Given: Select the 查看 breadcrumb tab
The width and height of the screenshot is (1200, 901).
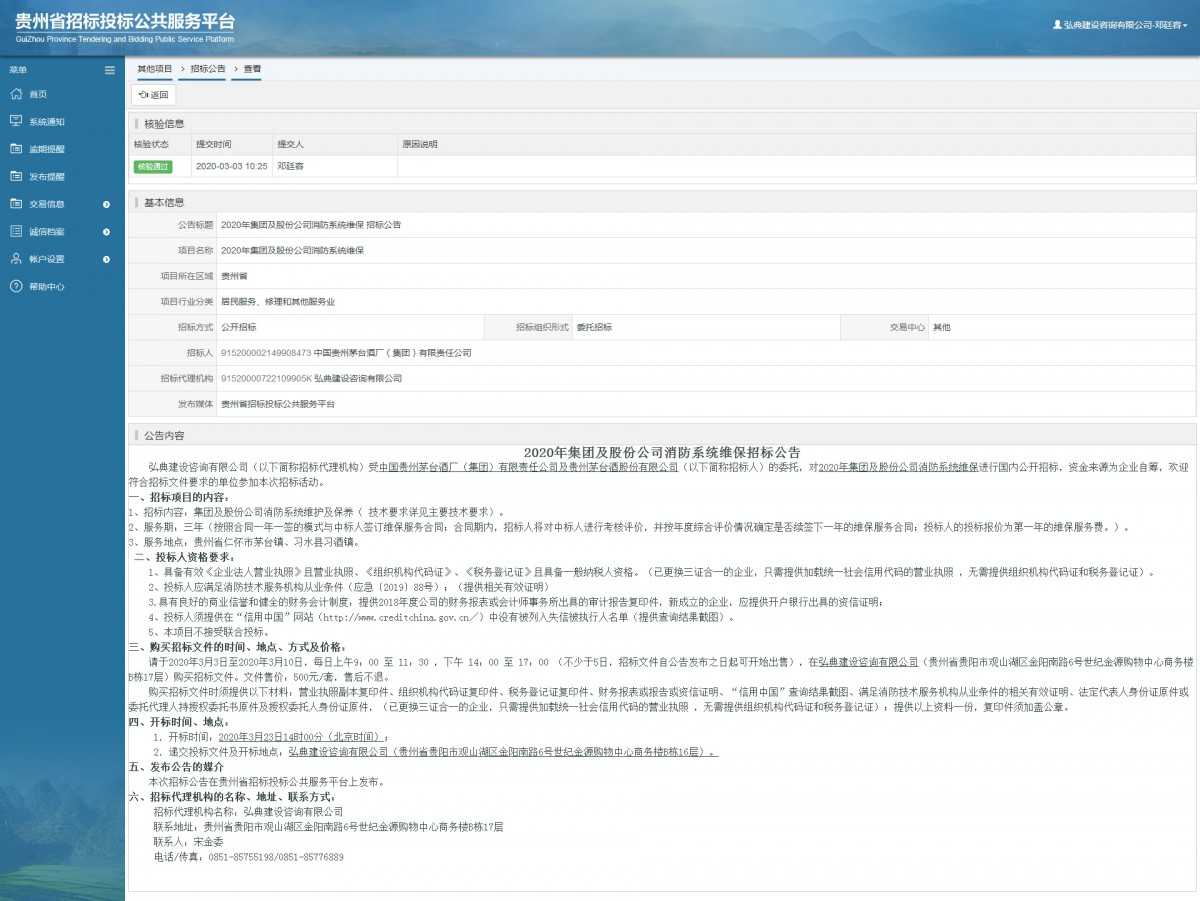Looking at the screenshot, I should tap(252, 69).
